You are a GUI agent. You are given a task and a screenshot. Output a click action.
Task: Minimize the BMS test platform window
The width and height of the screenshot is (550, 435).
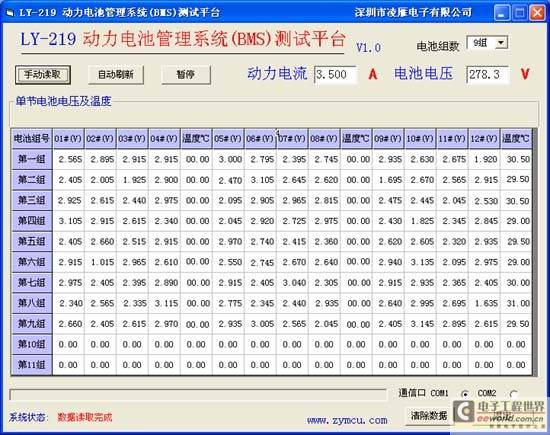tap(502, 13)
